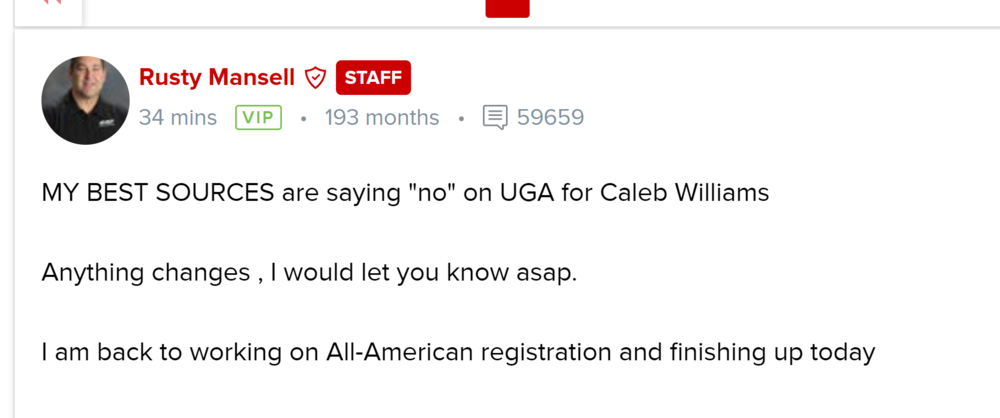The width and height of the screenshot is (1000, 418).
Task: Click the "MY BEST SOURCES" text
Action: (158, 193)
